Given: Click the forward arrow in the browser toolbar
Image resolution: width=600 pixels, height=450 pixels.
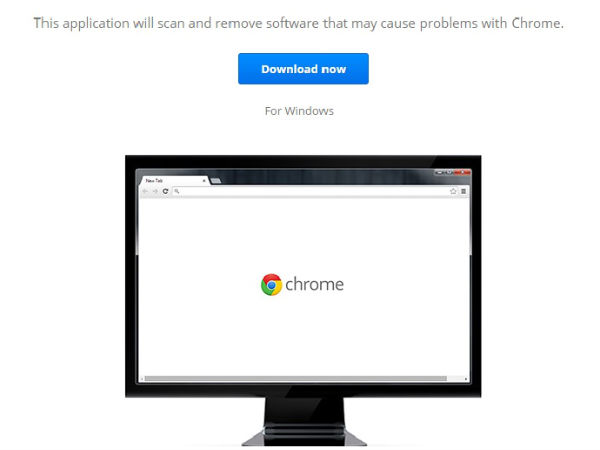Looking at the screenshot, I should [155, 191].
